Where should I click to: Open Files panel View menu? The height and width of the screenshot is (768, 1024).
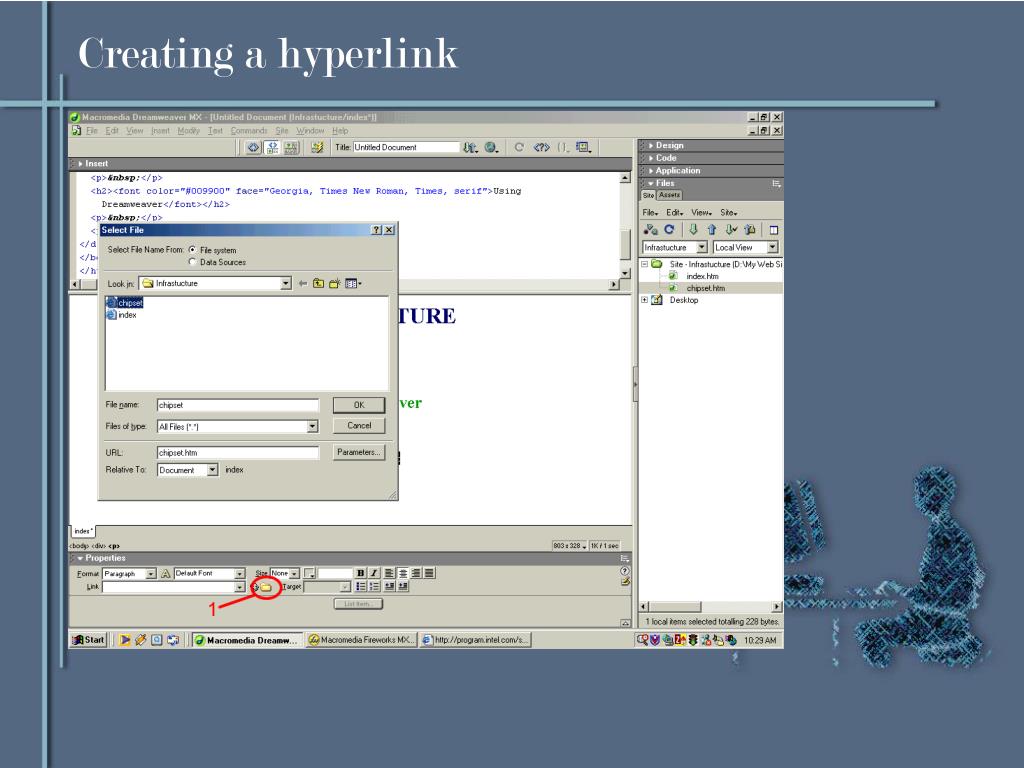point(701,212)
